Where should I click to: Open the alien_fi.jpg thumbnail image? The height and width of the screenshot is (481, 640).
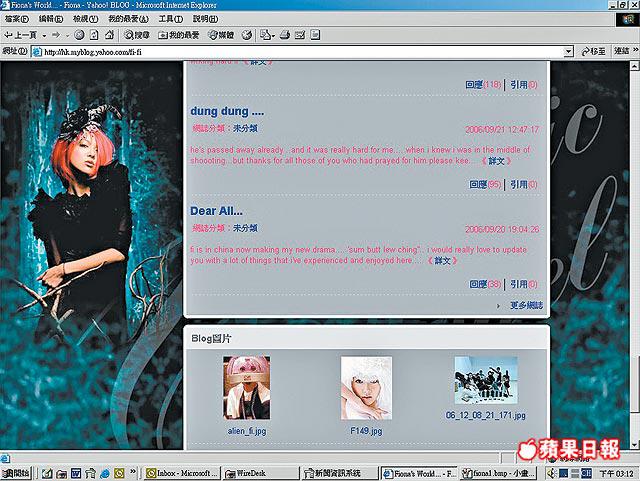point(247,387)
